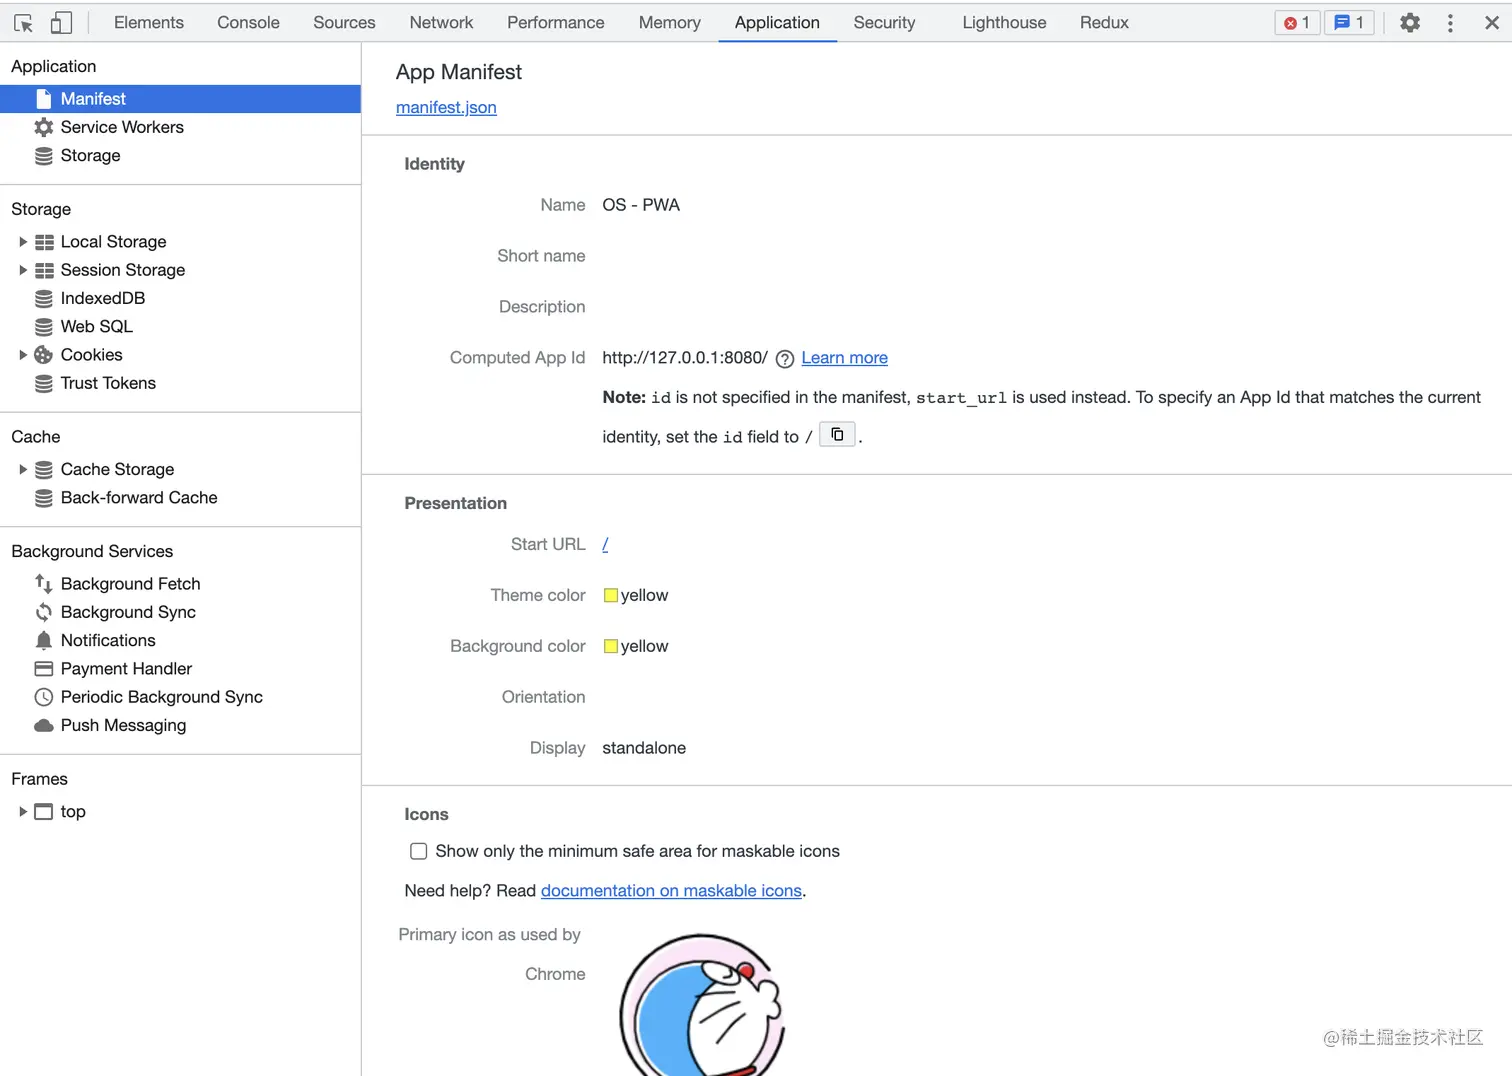
Task: Open the Start URL slash link
Action: pos(605,544)
